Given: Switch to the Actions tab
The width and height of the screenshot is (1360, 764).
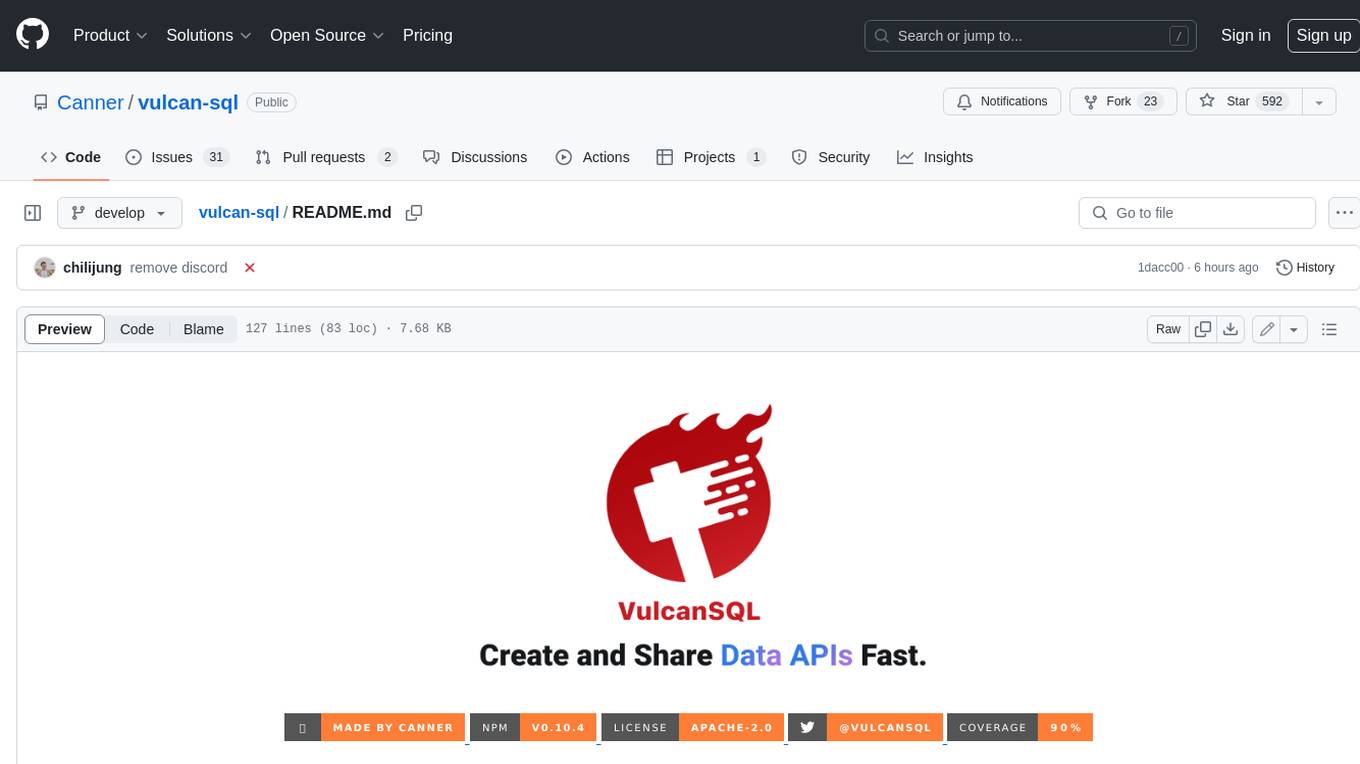Looking at the screenshot, I should [x=593, y=157].
